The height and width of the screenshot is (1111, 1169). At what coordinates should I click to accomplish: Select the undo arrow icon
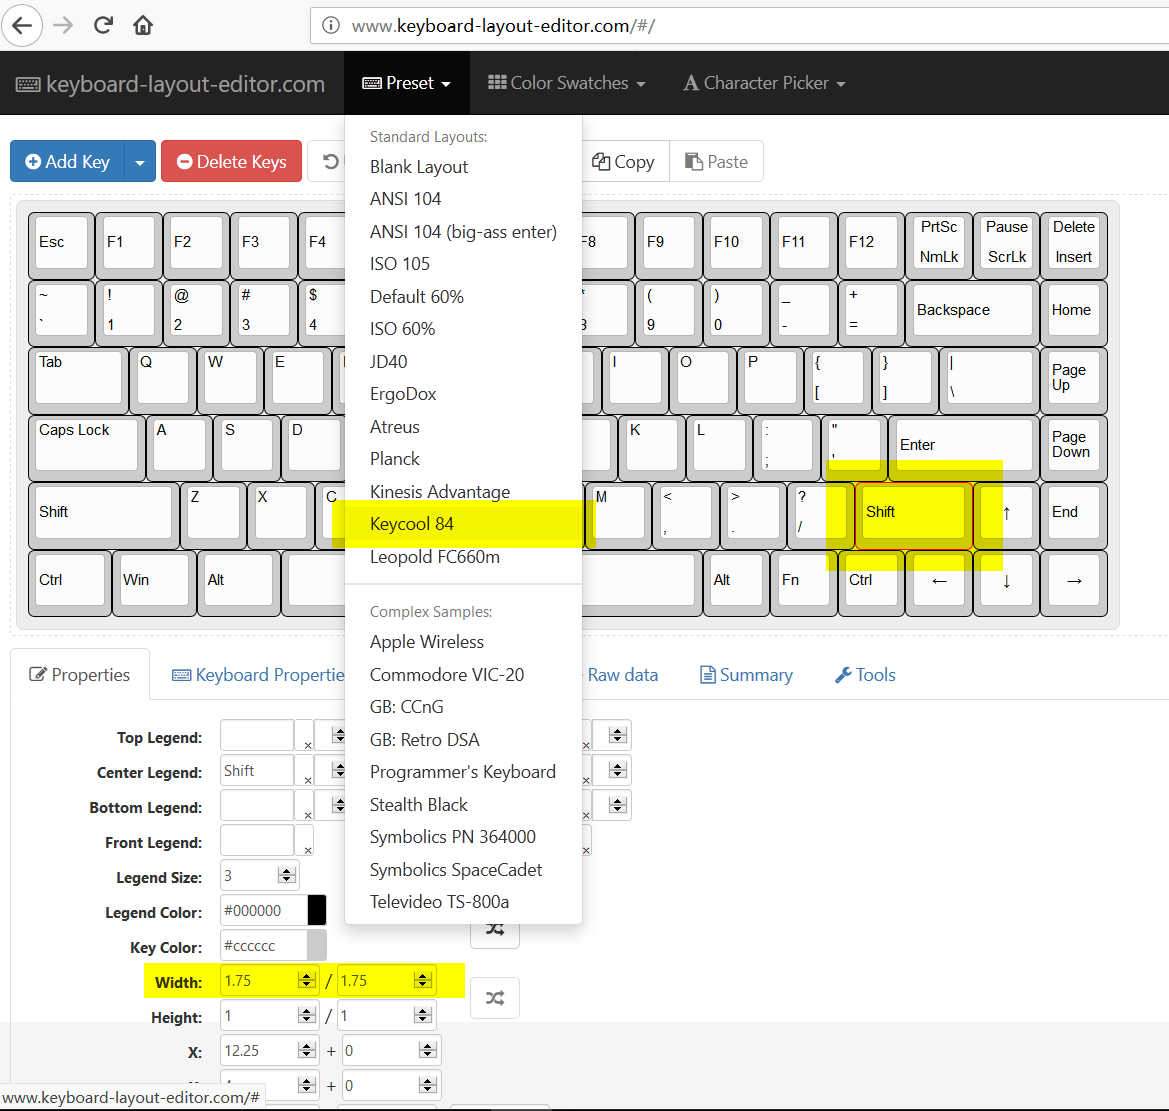(330, 161)
